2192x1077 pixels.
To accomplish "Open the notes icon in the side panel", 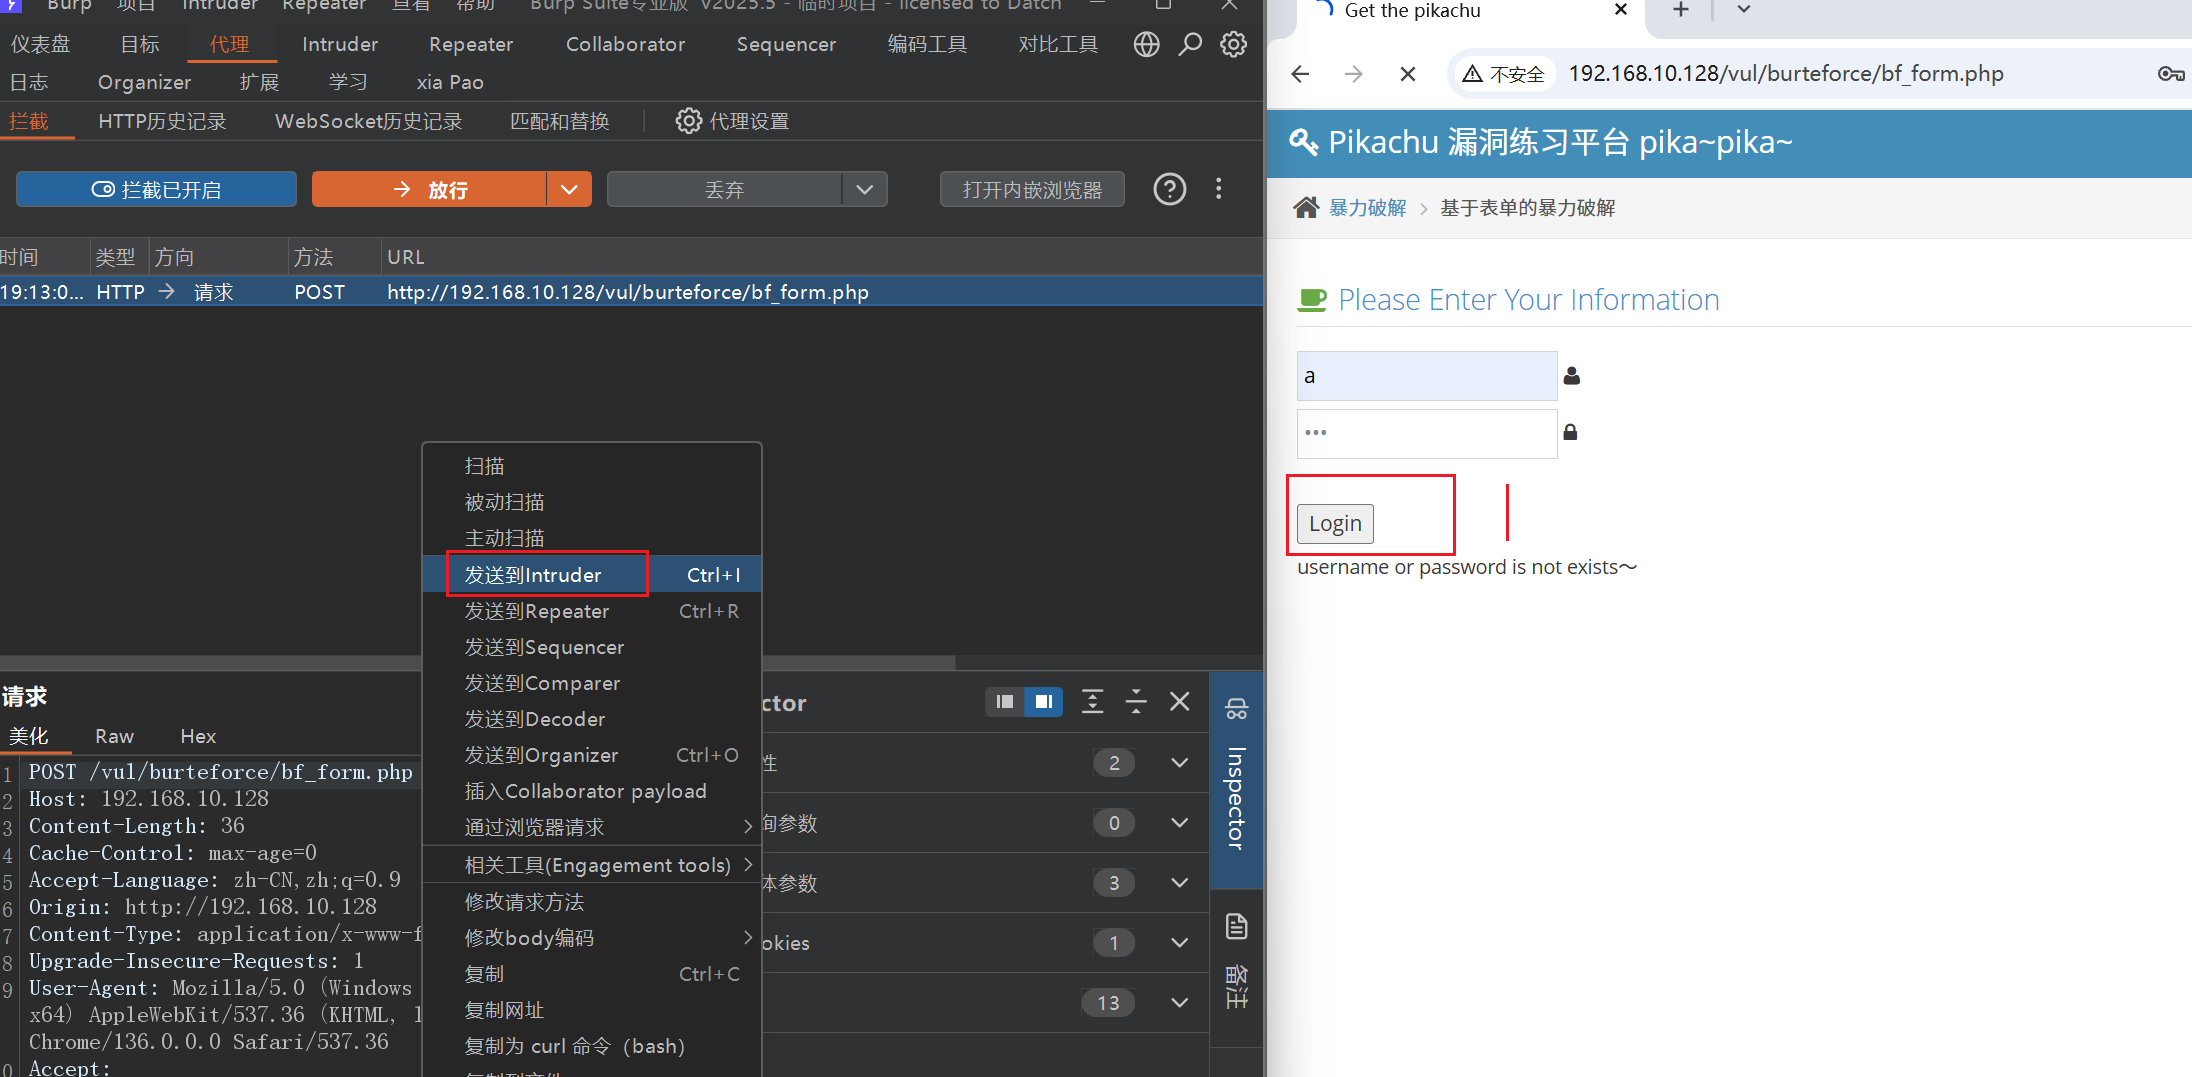I will click(x=1236, y=927).
